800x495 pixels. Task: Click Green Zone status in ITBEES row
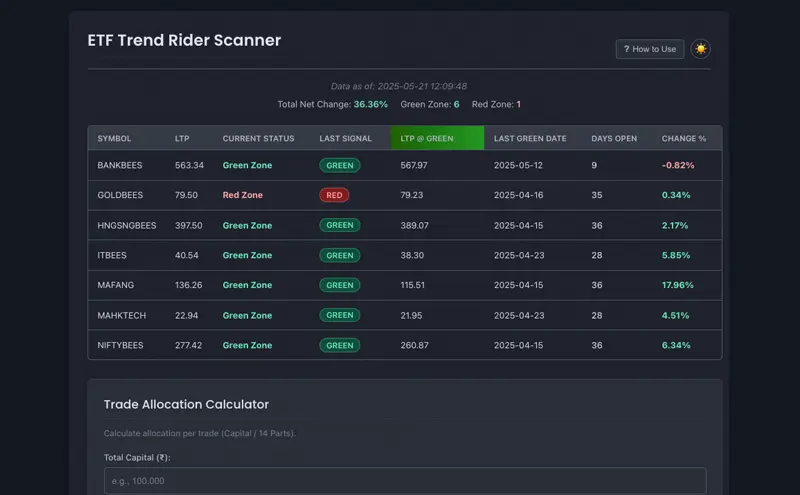click(x=247, y=255)
